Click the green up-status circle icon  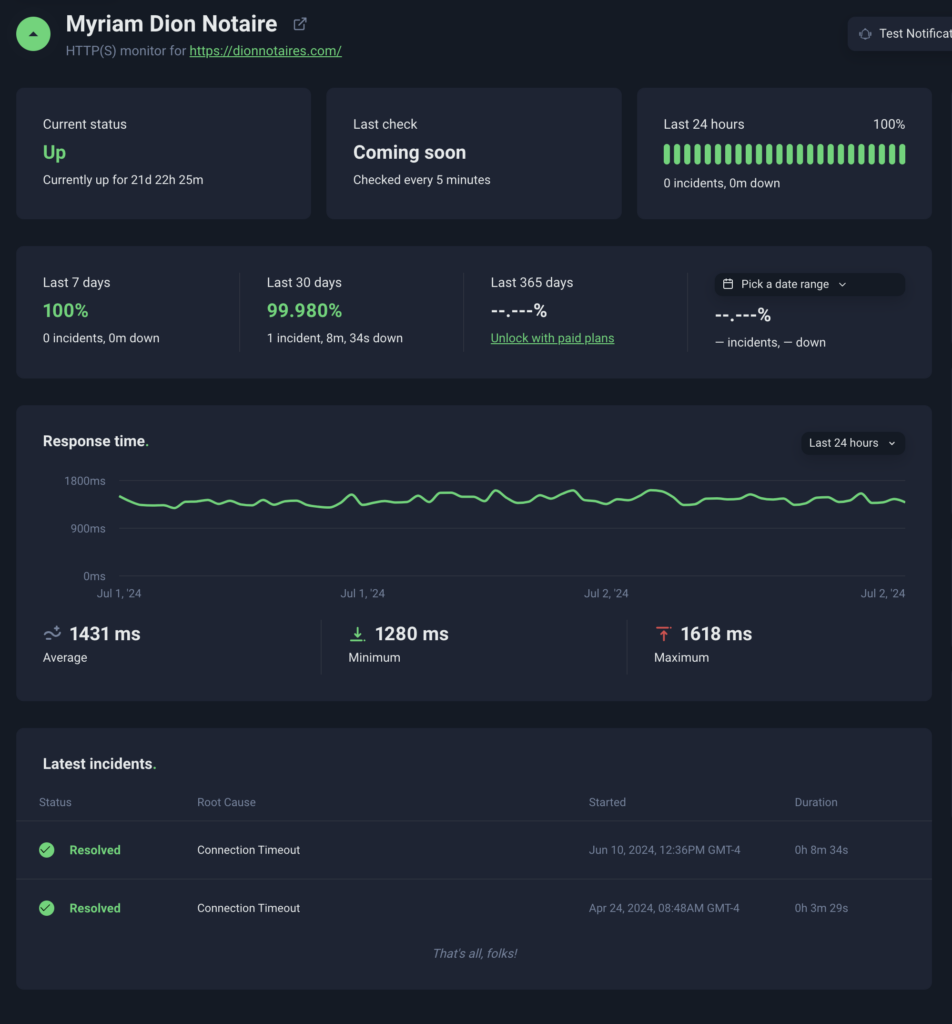pyautogui.click(x=34, y=34)
